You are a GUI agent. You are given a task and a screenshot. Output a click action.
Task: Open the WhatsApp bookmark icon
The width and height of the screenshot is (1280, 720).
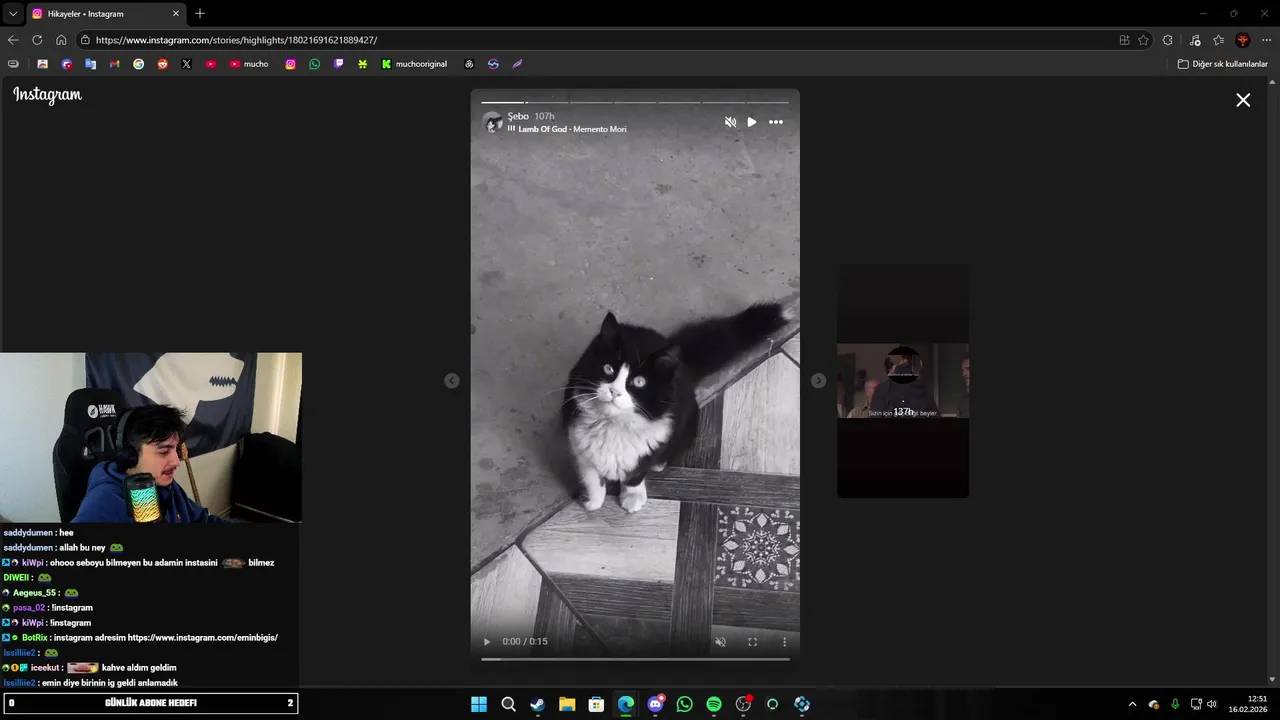click(314, 64)
